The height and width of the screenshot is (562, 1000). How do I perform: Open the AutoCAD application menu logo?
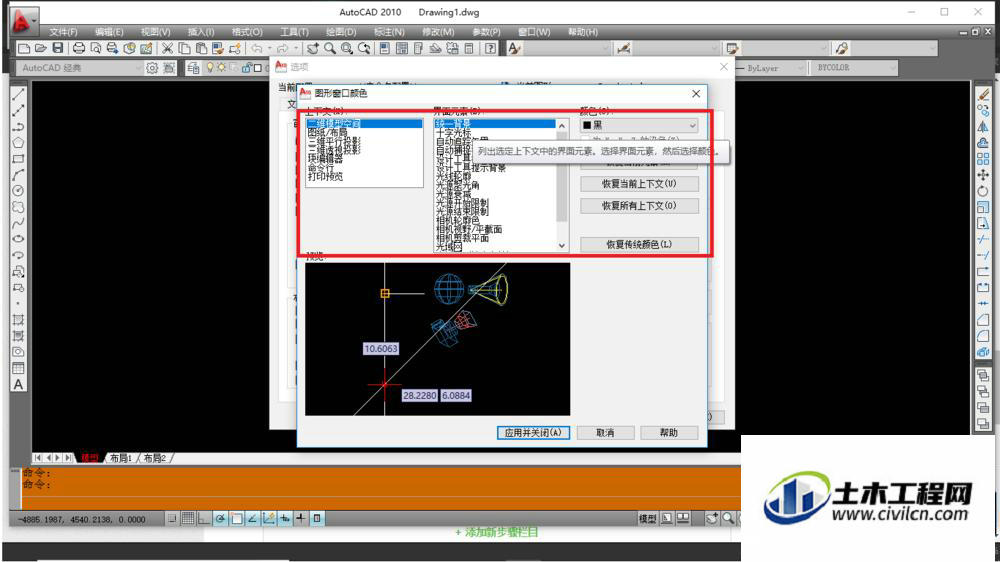point(22,20)
